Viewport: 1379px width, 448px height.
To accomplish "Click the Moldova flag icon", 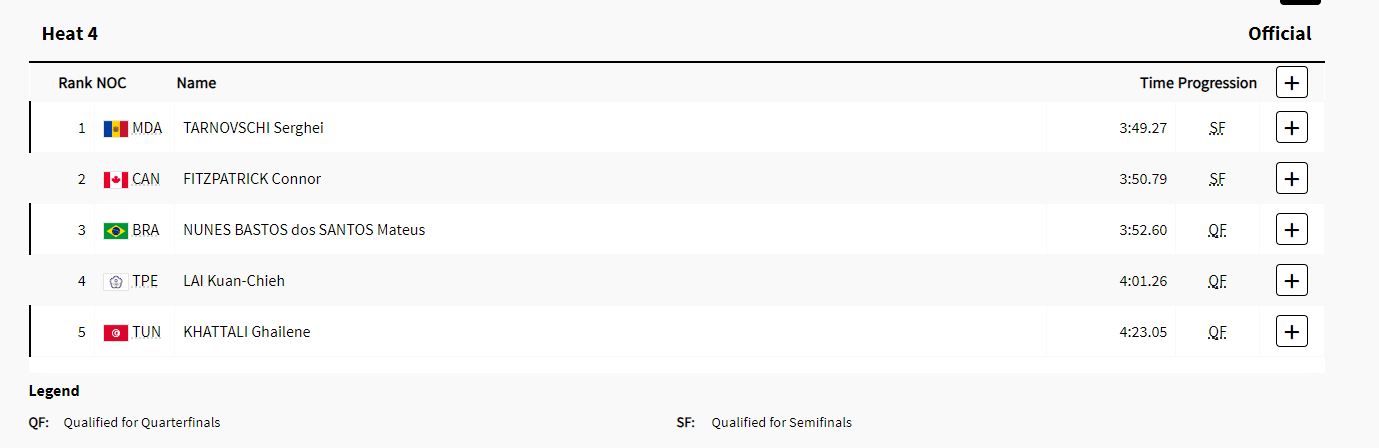I will 116,129.
